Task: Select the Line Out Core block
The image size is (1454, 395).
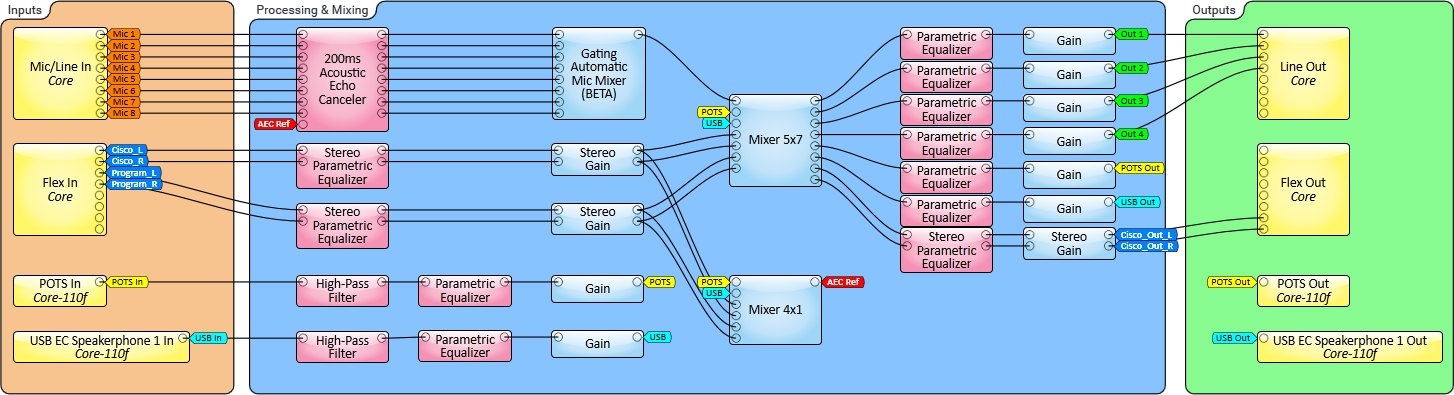Action: 1303,73
